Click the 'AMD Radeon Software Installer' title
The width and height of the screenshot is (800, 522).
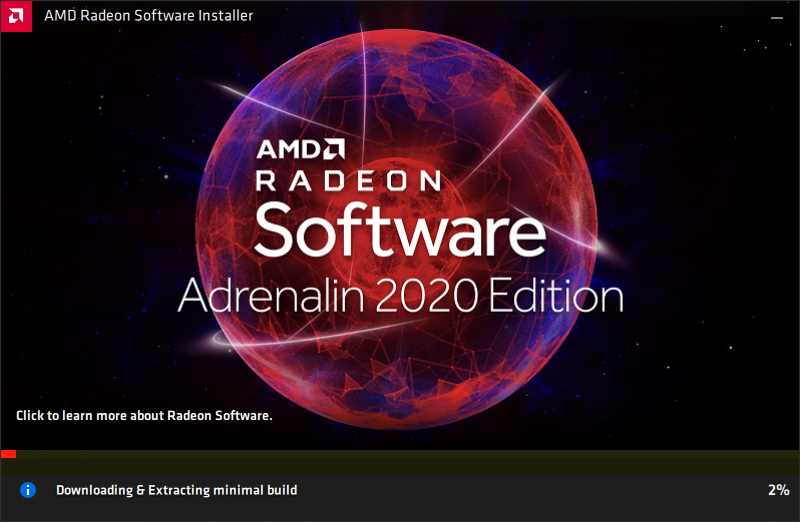(148, 16)
